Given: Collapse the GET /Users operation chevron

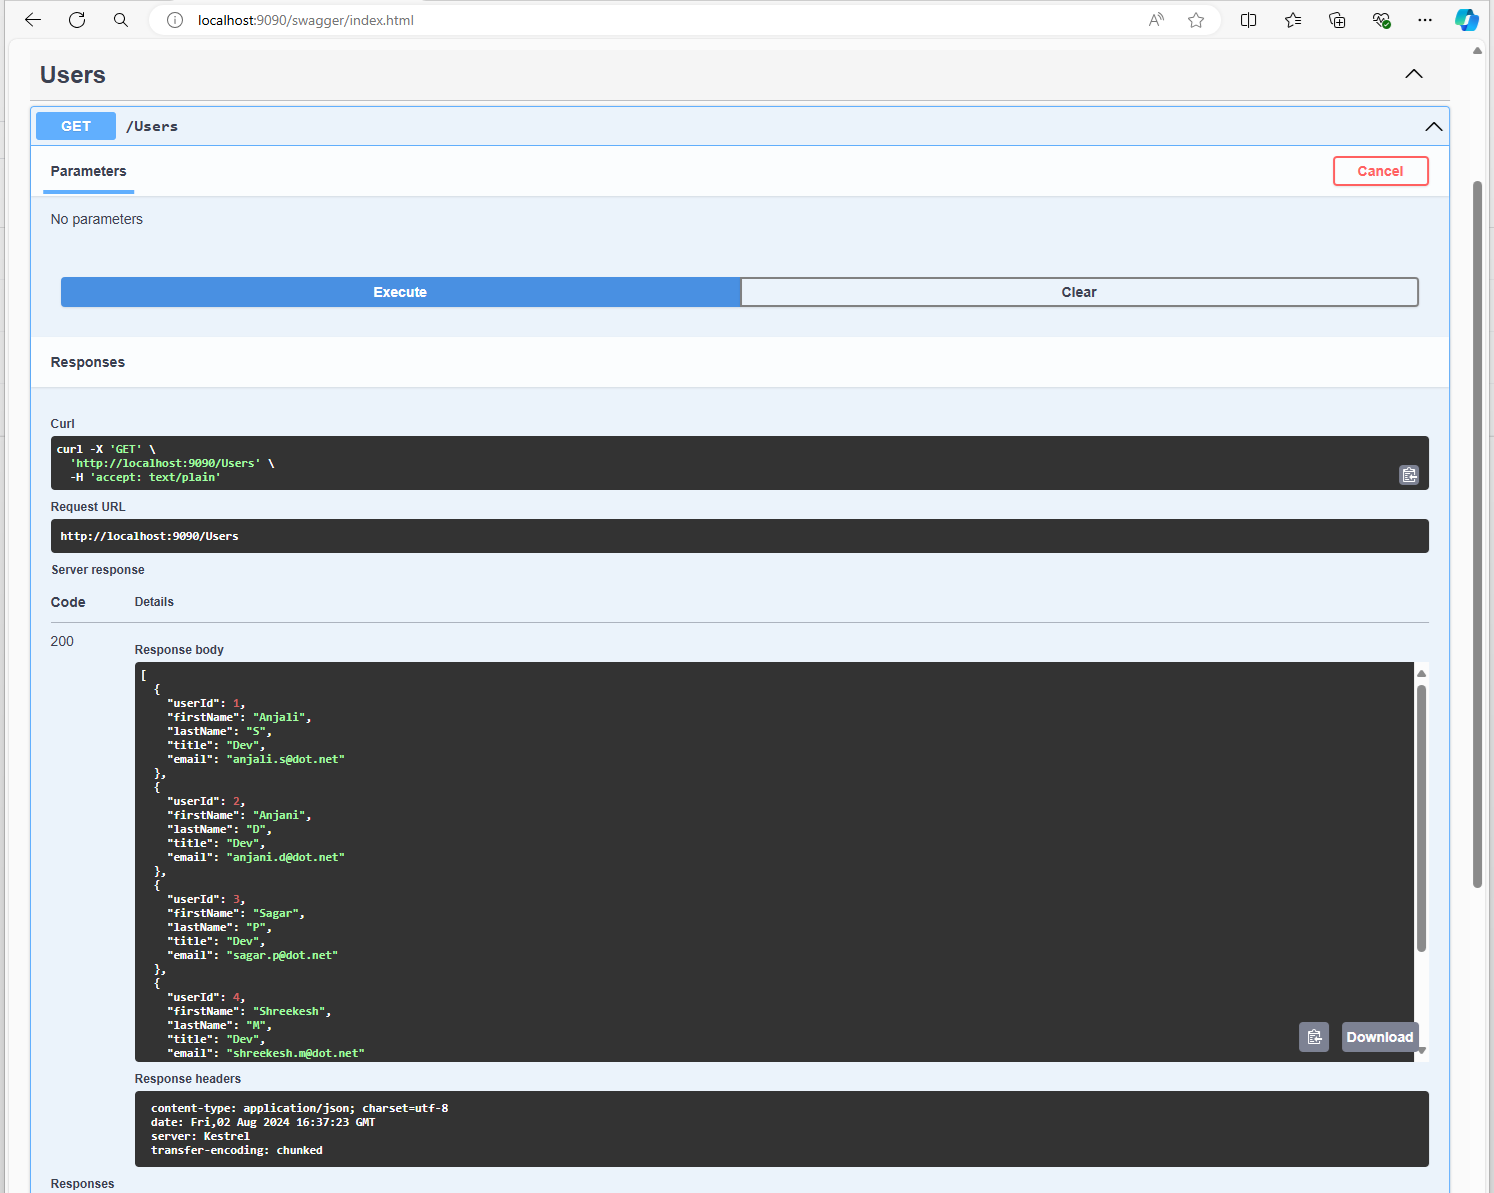Looking at the screenshot, I should pos(1434,127).
